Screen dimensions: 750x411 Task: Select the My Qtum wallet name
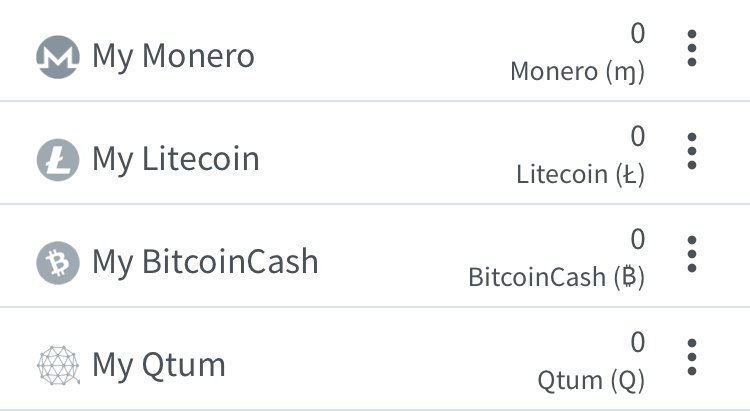(x=158, y=366)
